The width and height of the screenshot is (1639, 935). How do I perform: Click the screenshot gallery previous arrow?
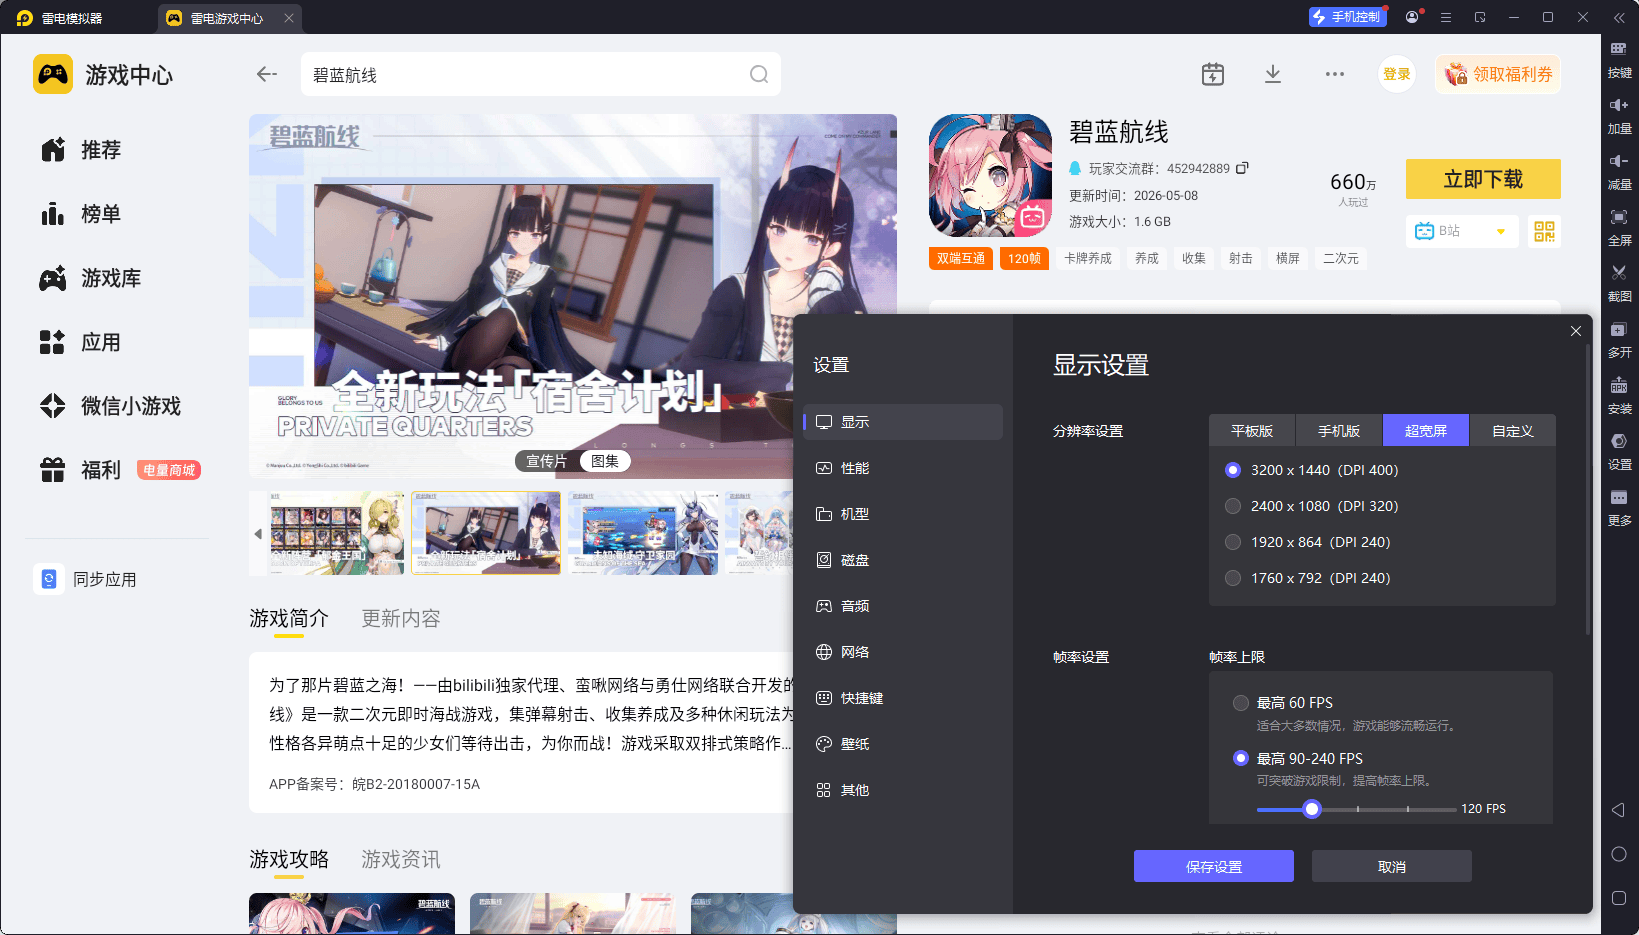click(x=258, y=534)
